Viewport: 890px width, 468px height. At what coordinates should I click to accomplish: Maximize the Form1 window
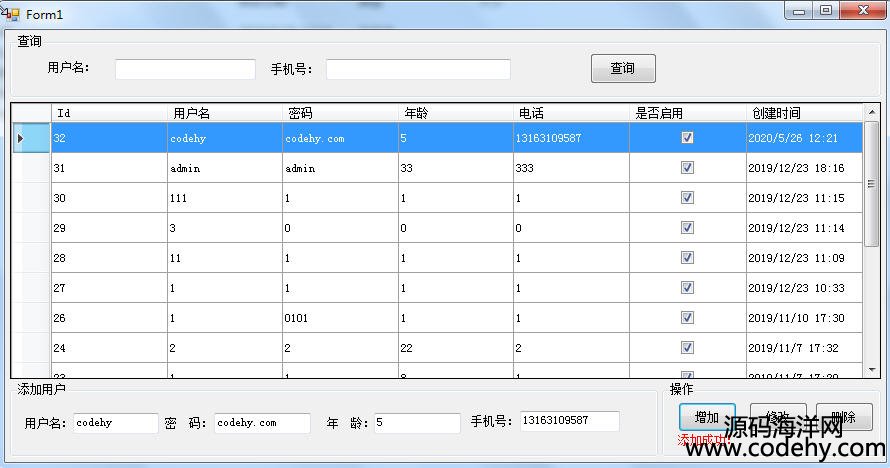[826, 11]
